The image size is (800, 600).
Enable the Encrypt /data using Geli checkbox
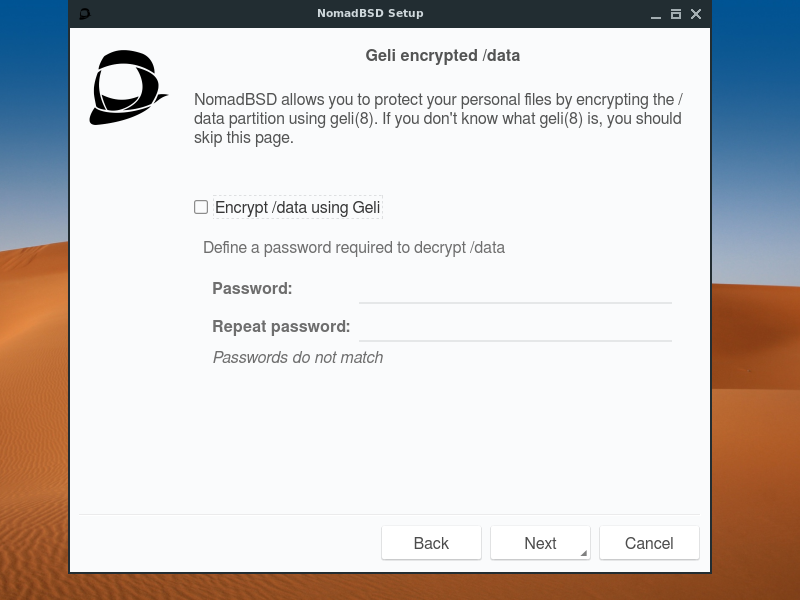click(201, 207)
